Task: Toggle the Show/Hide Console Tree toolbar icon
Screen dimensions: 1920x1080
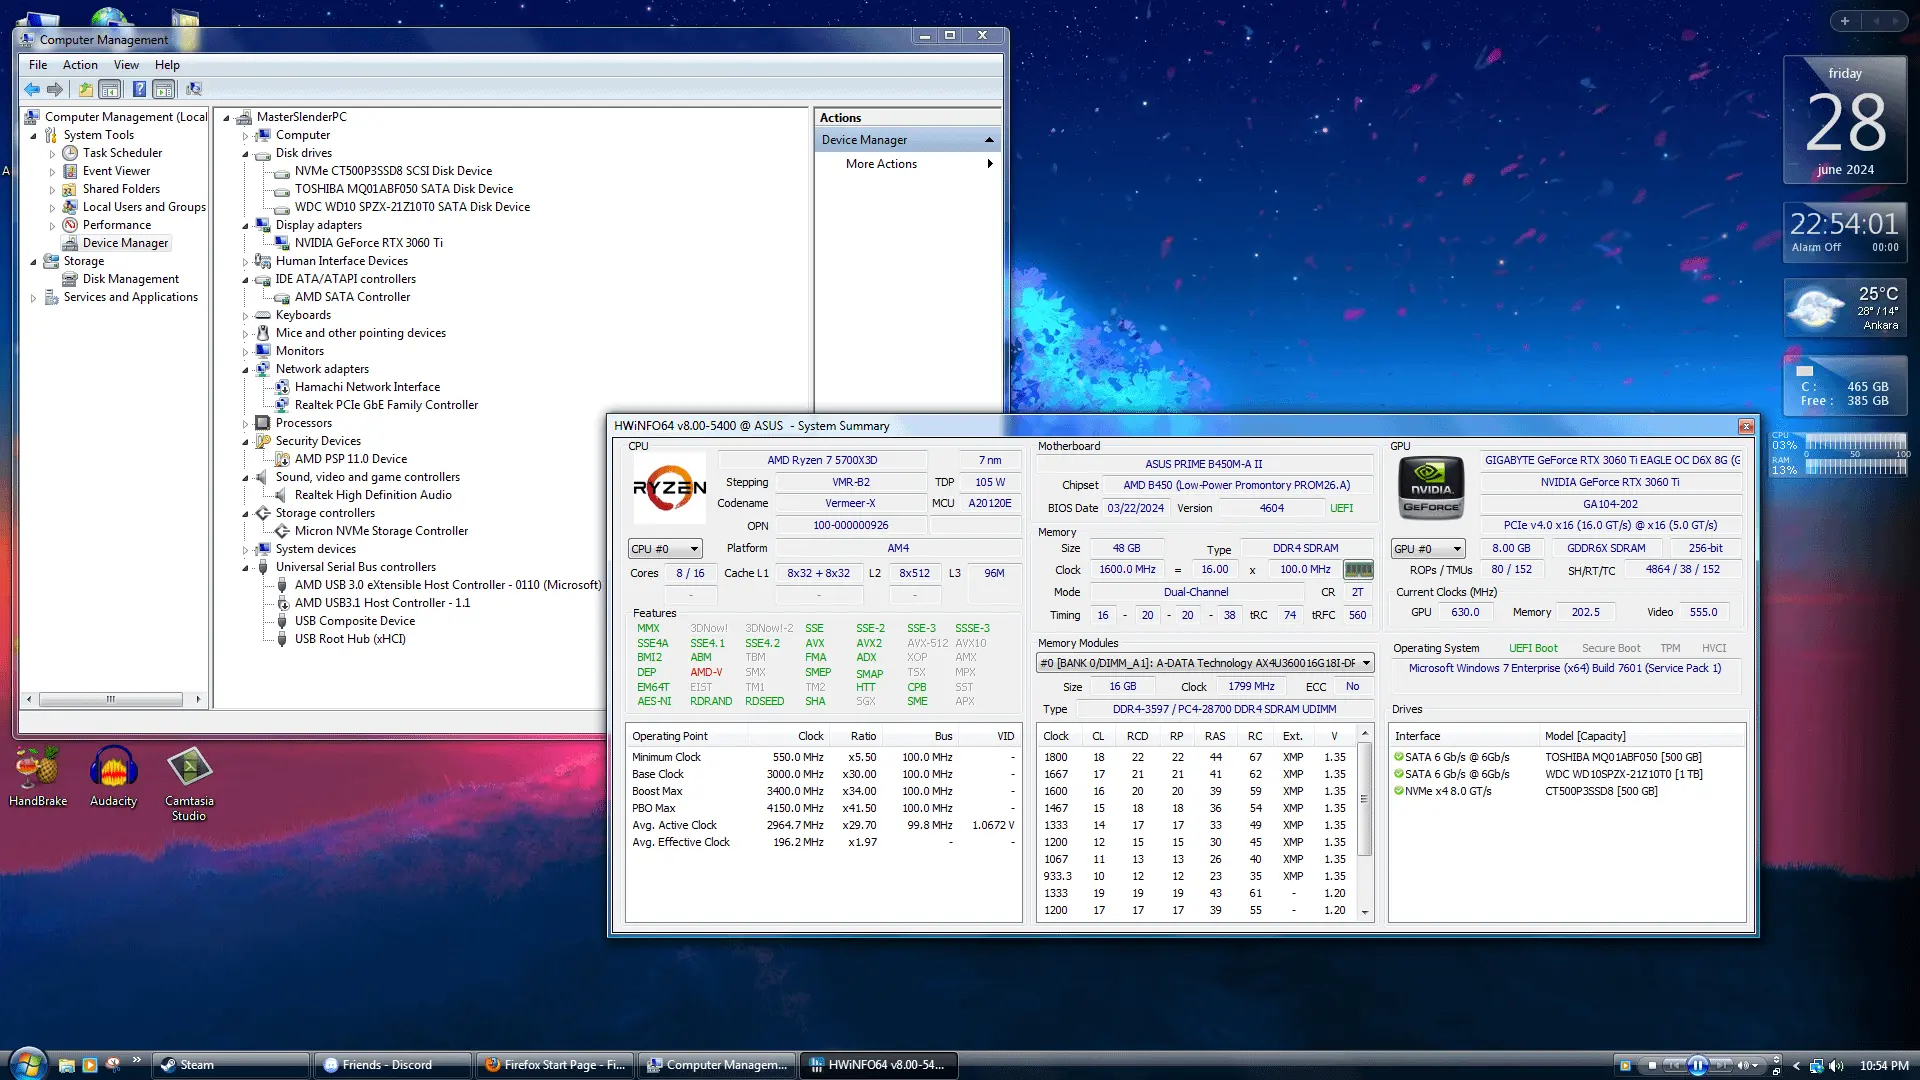Action: (110, 90)
